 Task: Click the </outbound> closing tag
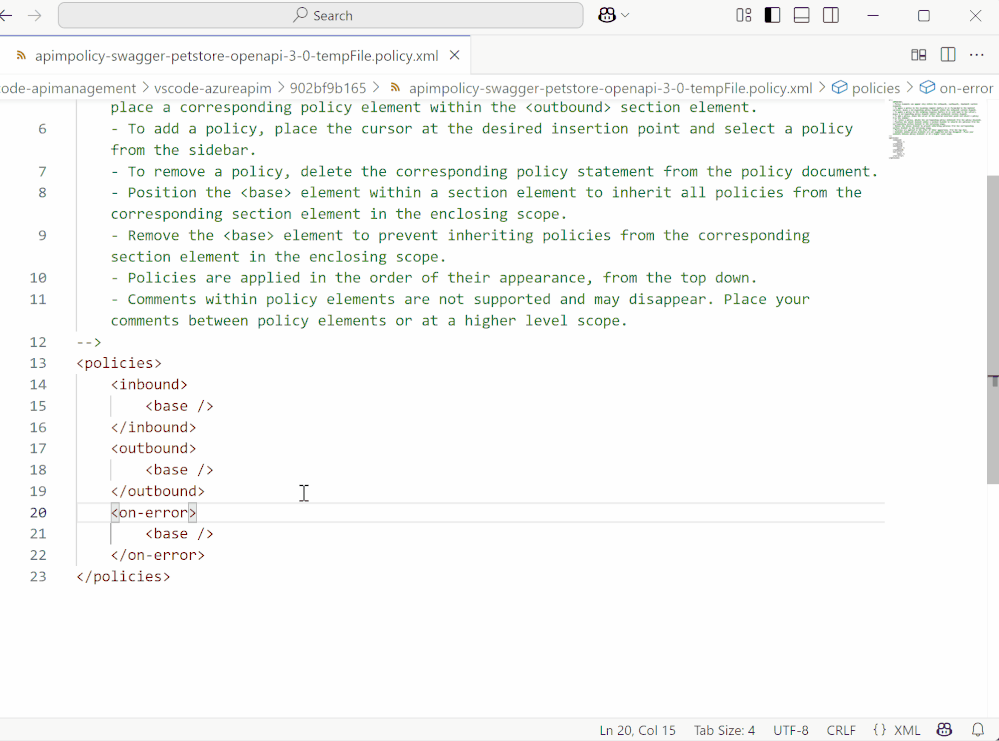(158, 491)
